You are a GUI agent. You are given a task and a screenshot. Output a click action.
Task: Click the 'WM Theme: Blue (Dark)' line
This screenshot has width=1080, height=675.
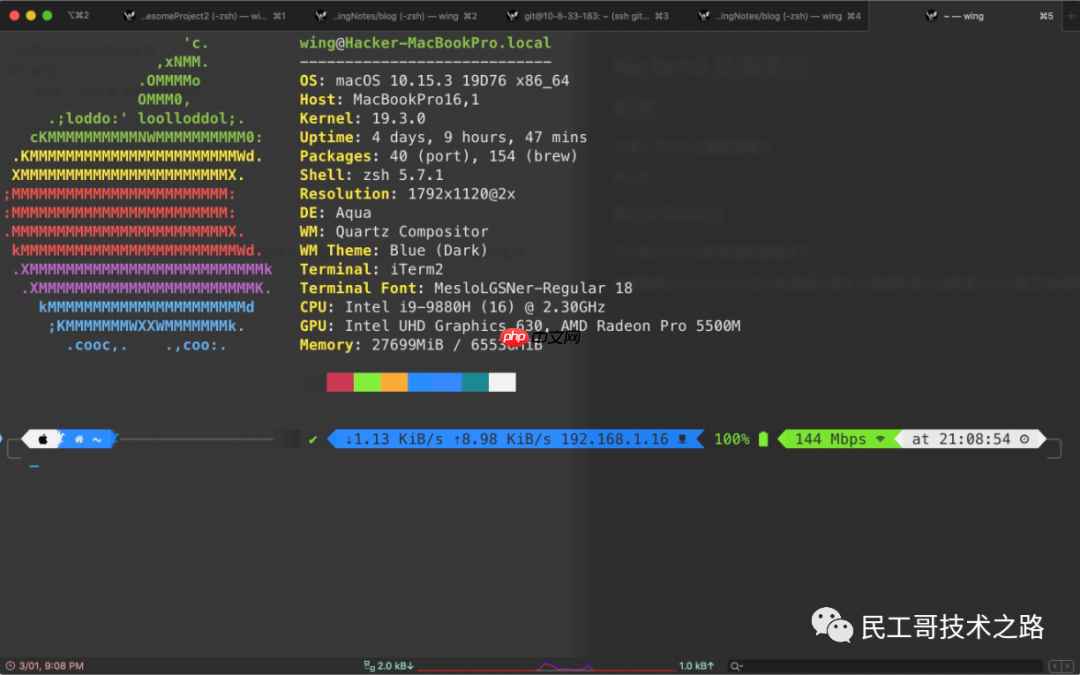(x=394, y=250)
